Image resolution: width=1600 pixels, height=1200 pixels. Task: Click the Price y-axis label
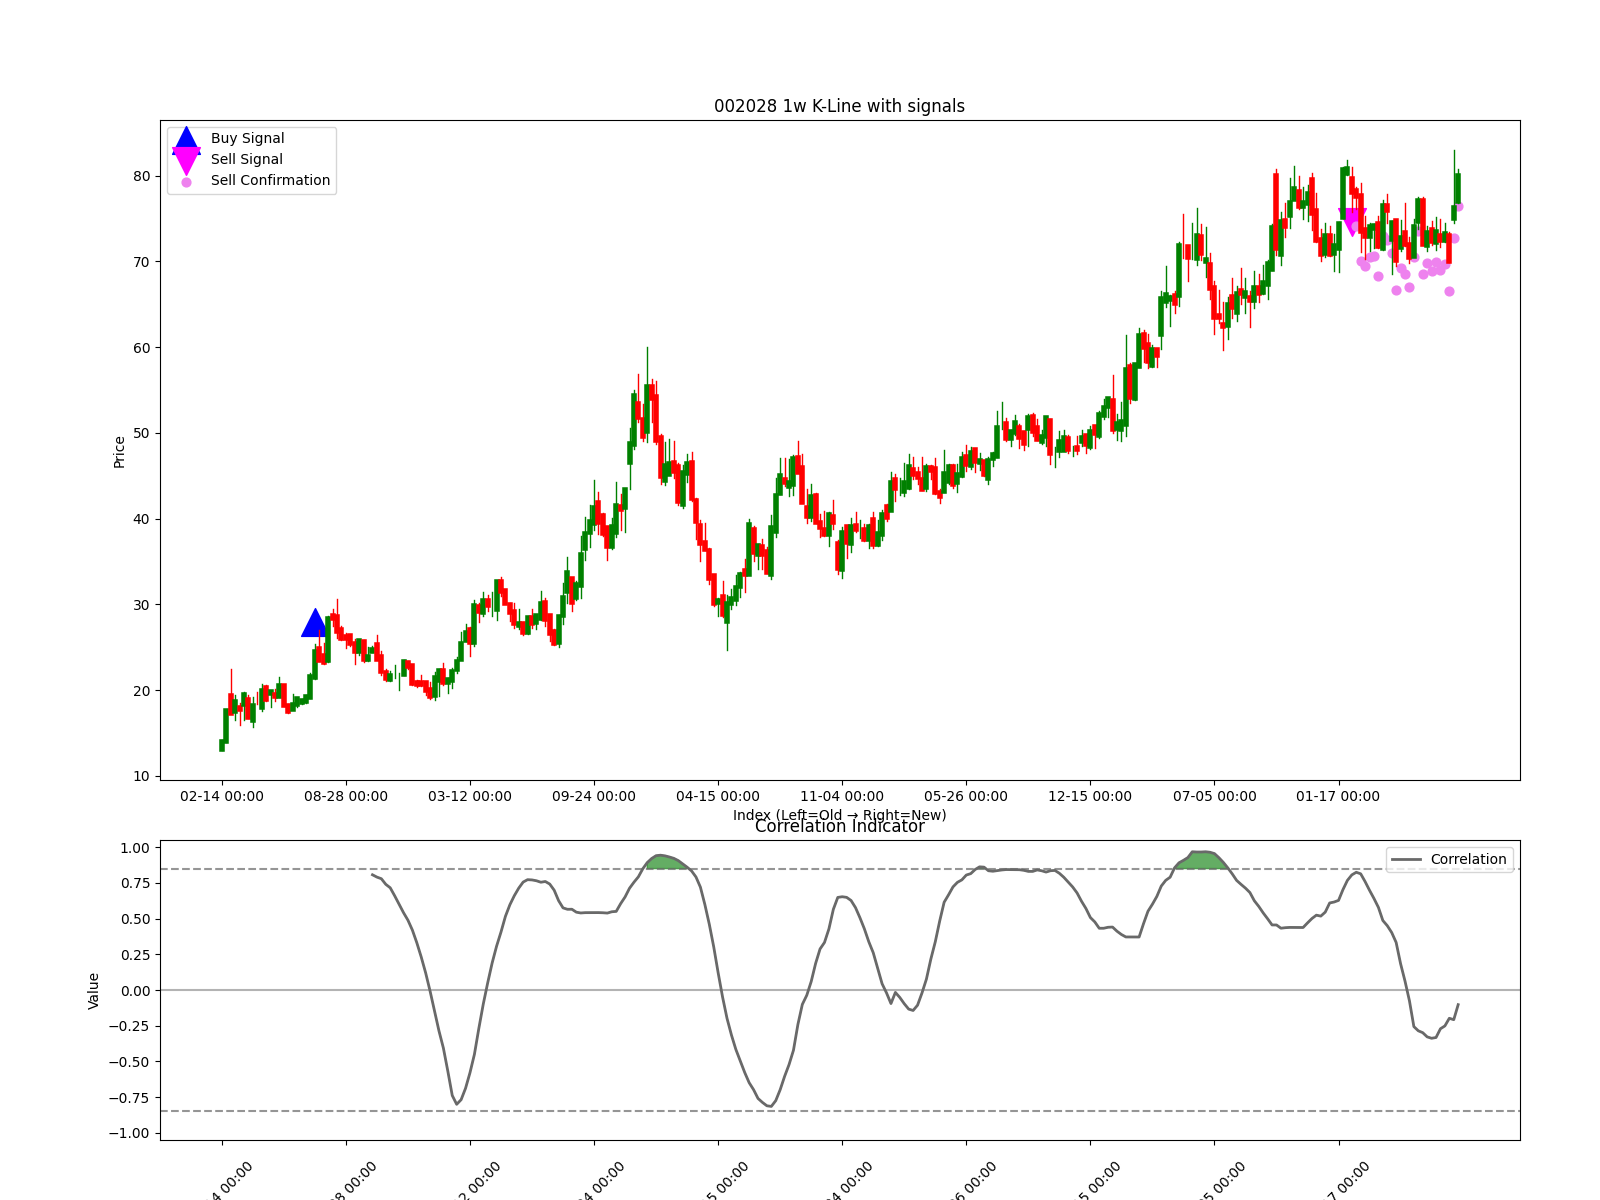pos(119,452)
